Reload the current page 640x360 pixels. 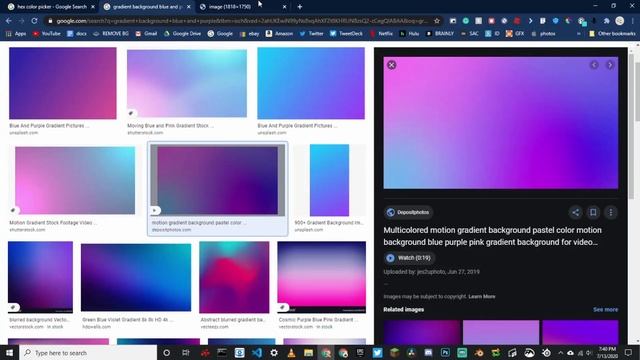pyautogui.click(x=34, y=21)
